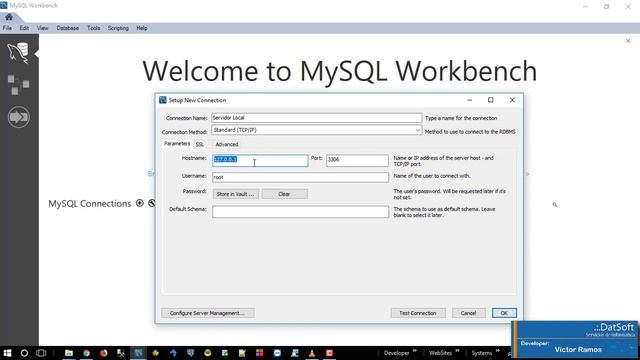The height and width of the screenshot is (360, 640).
Task: Open the manage connections wrench icon
Action: point(151,203)
